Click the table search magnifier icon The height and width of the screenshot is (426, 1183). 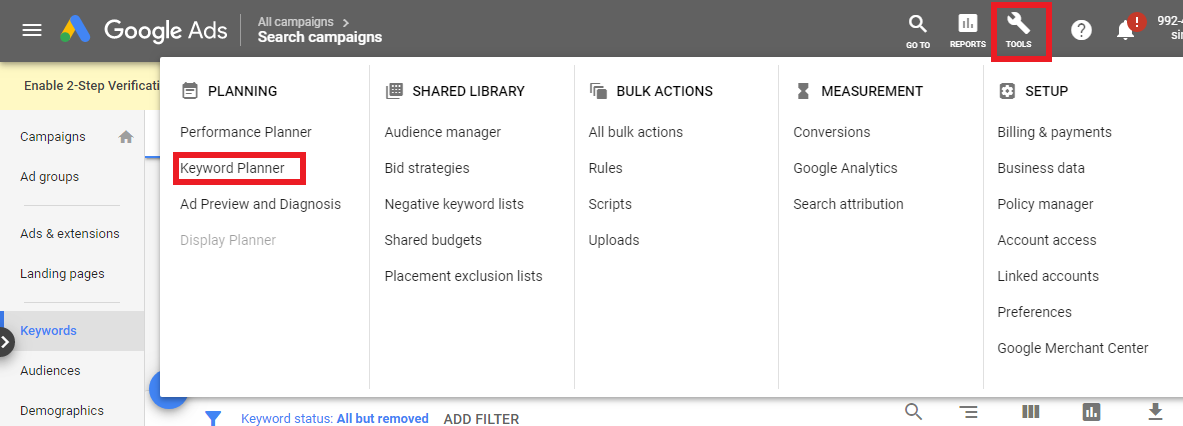click(913, 412)
